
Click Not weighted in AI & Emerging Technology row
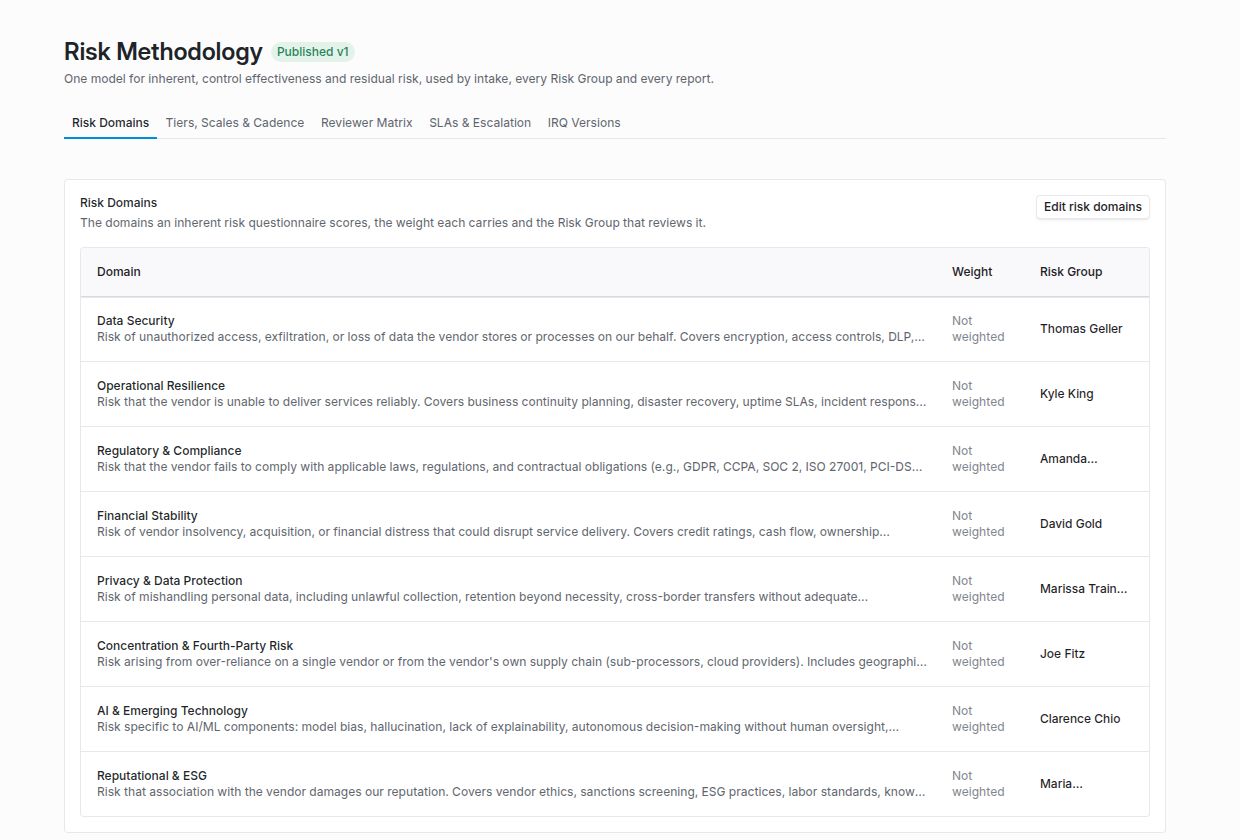978,719
